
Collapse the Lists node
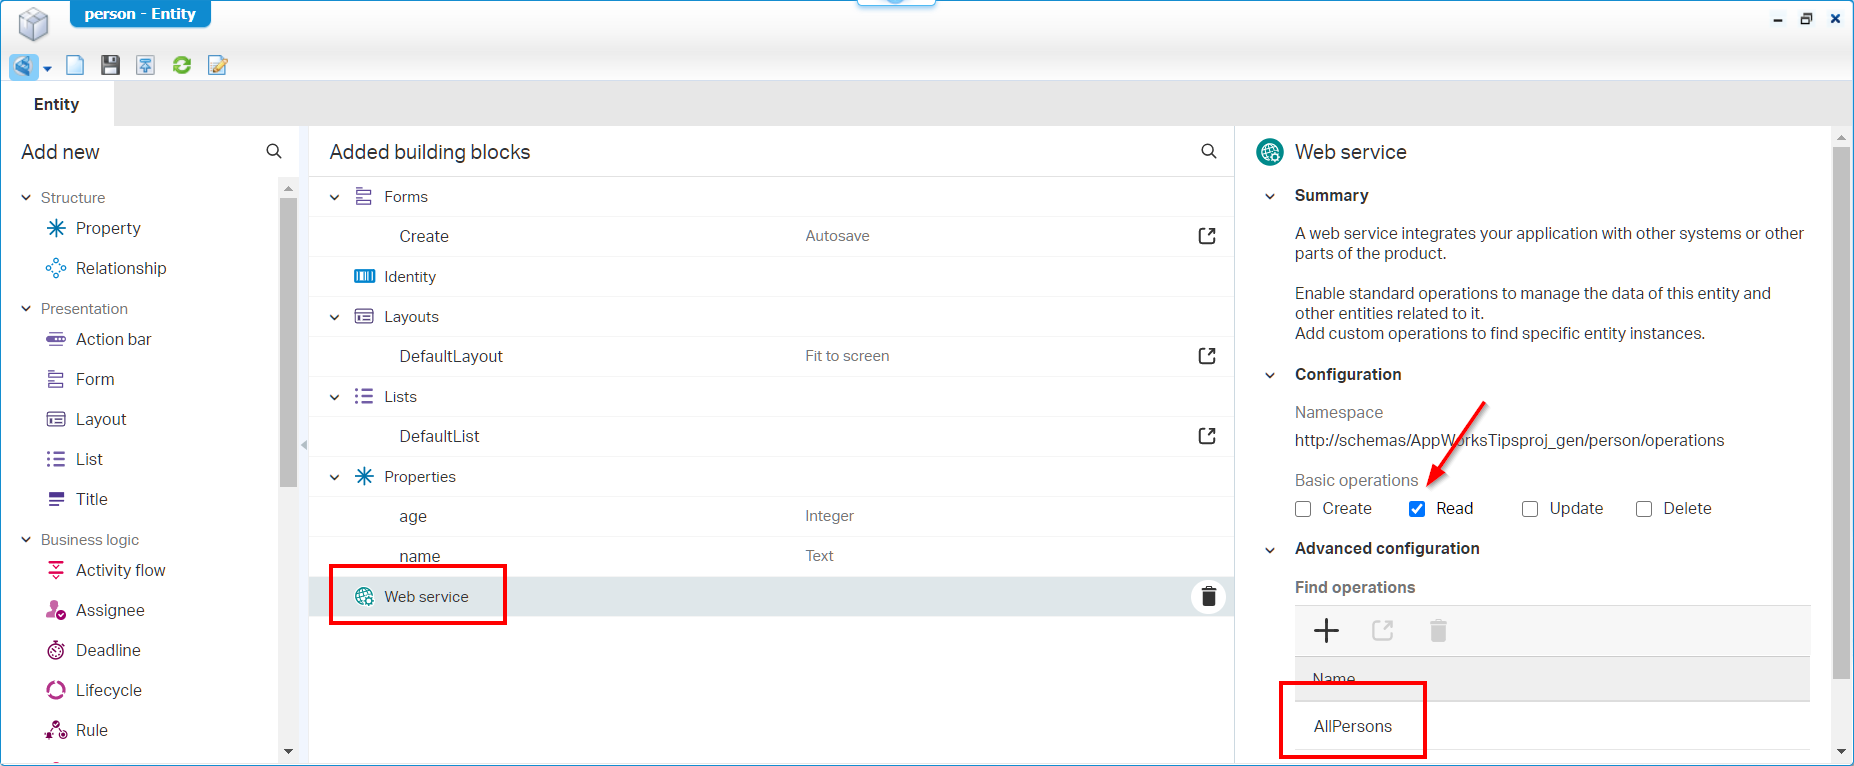click(335, 397)
